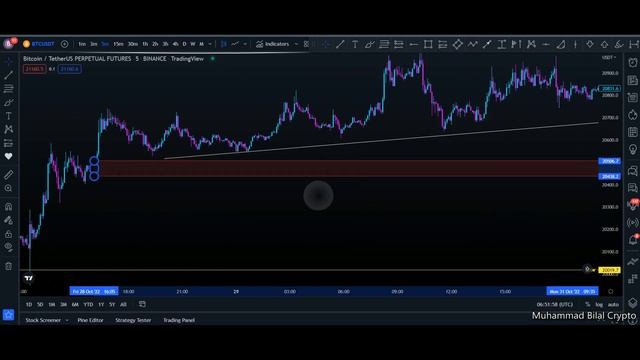This screenshot has width=640, height=360.
Task: Click the line chart style icon
Action: (x=235, y=44)
